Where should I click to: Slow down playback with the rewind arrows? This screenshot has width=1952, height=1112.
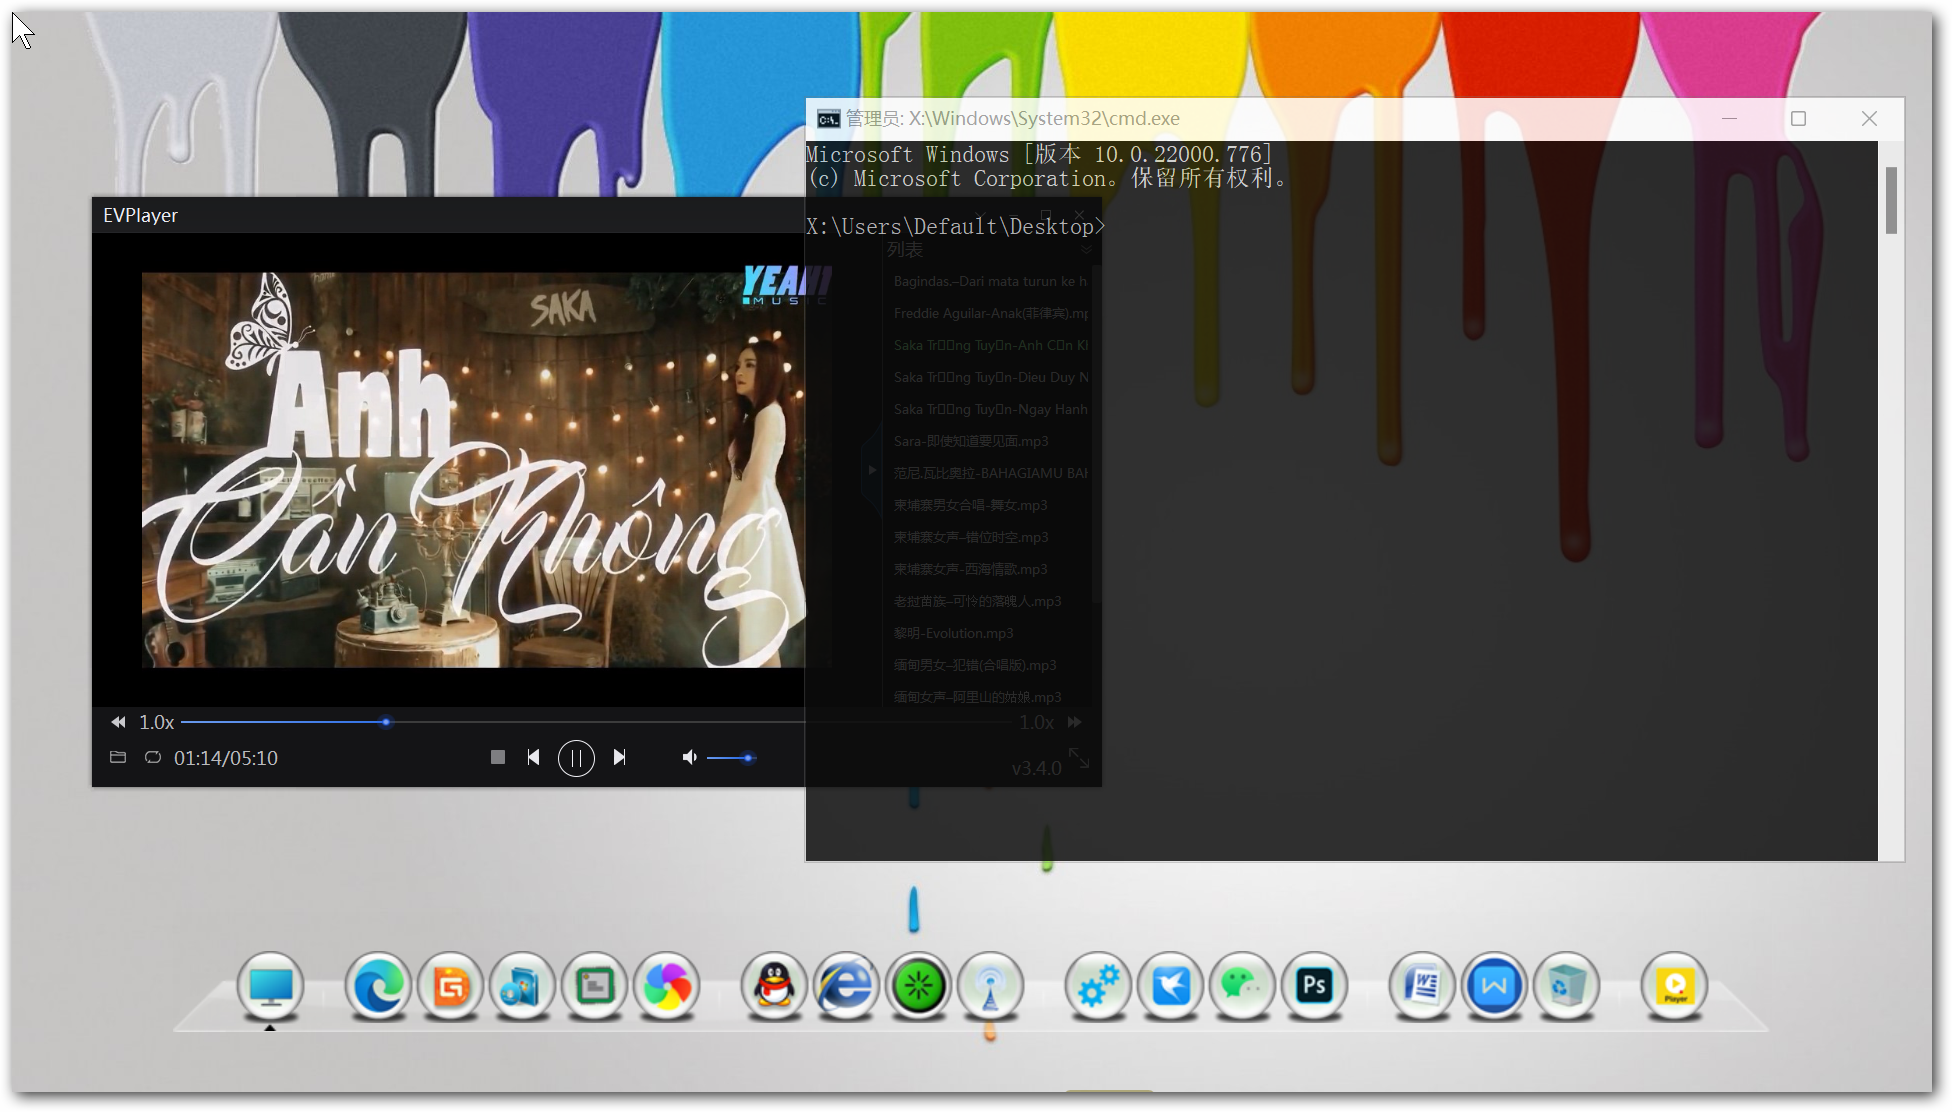point(118,722)
